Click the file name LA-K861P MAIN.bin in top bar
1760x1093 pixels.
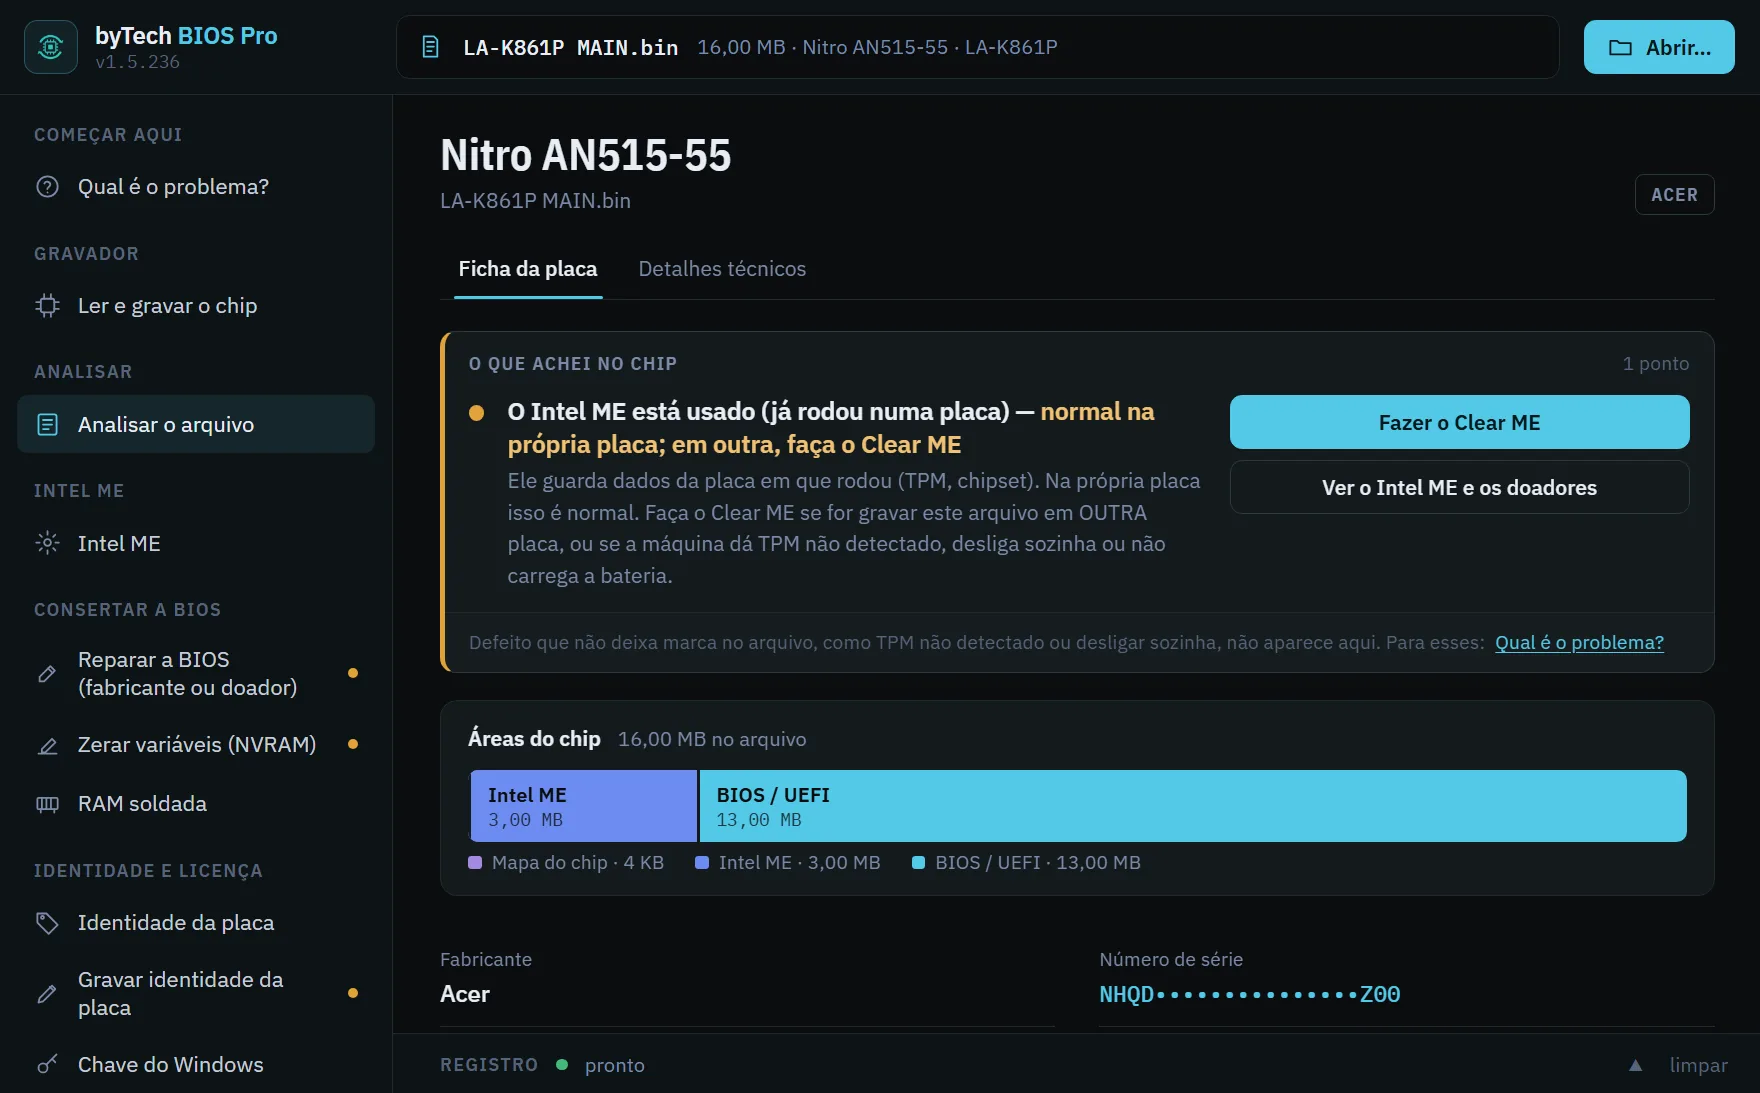coord(570,47)
